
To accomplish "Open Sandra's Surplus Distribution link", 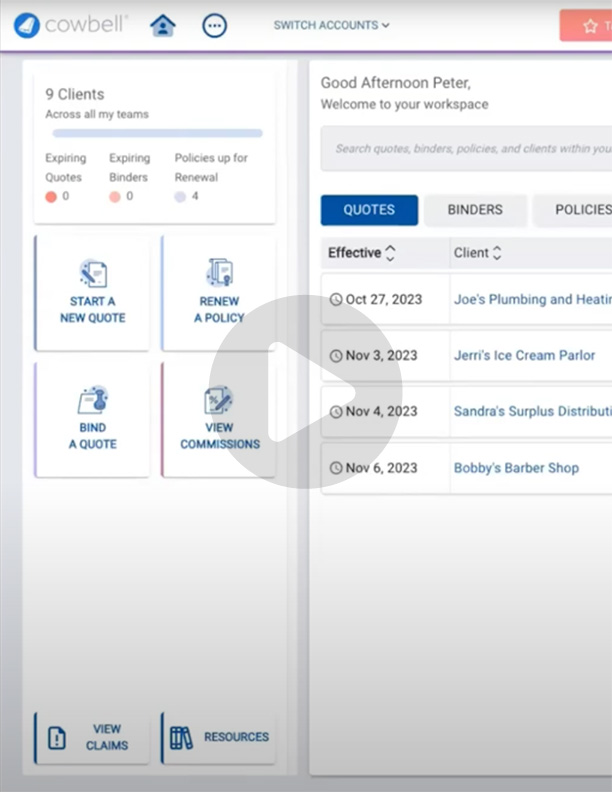I will click(x=533, y=411).
